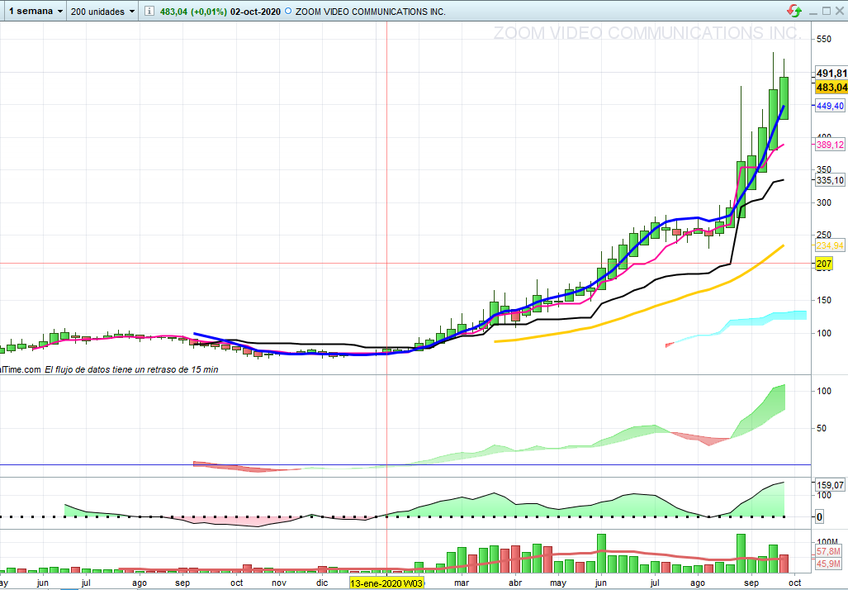Click the 13-ene-2020 W03 date marker
This screenshot has width=848, height=590.
point(386,584)
